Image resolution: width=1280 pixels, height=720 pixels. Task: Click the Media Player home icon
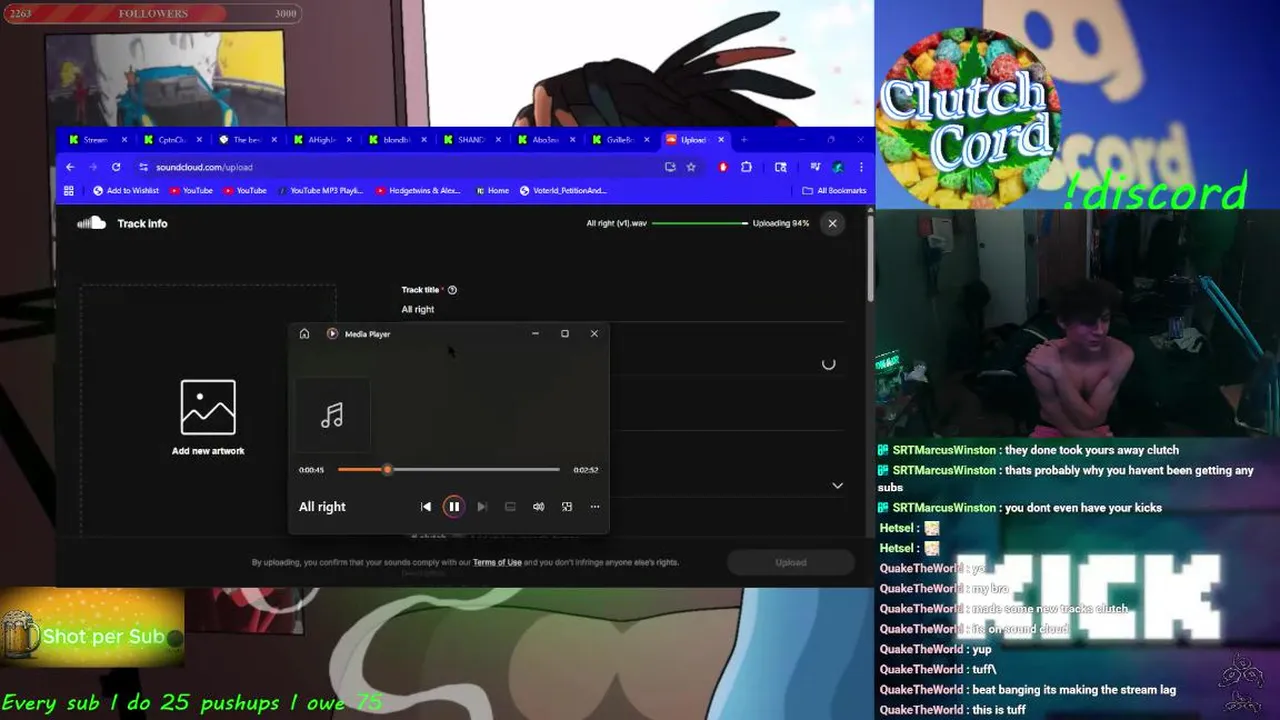pyautogui.click(x=304, y=334)
